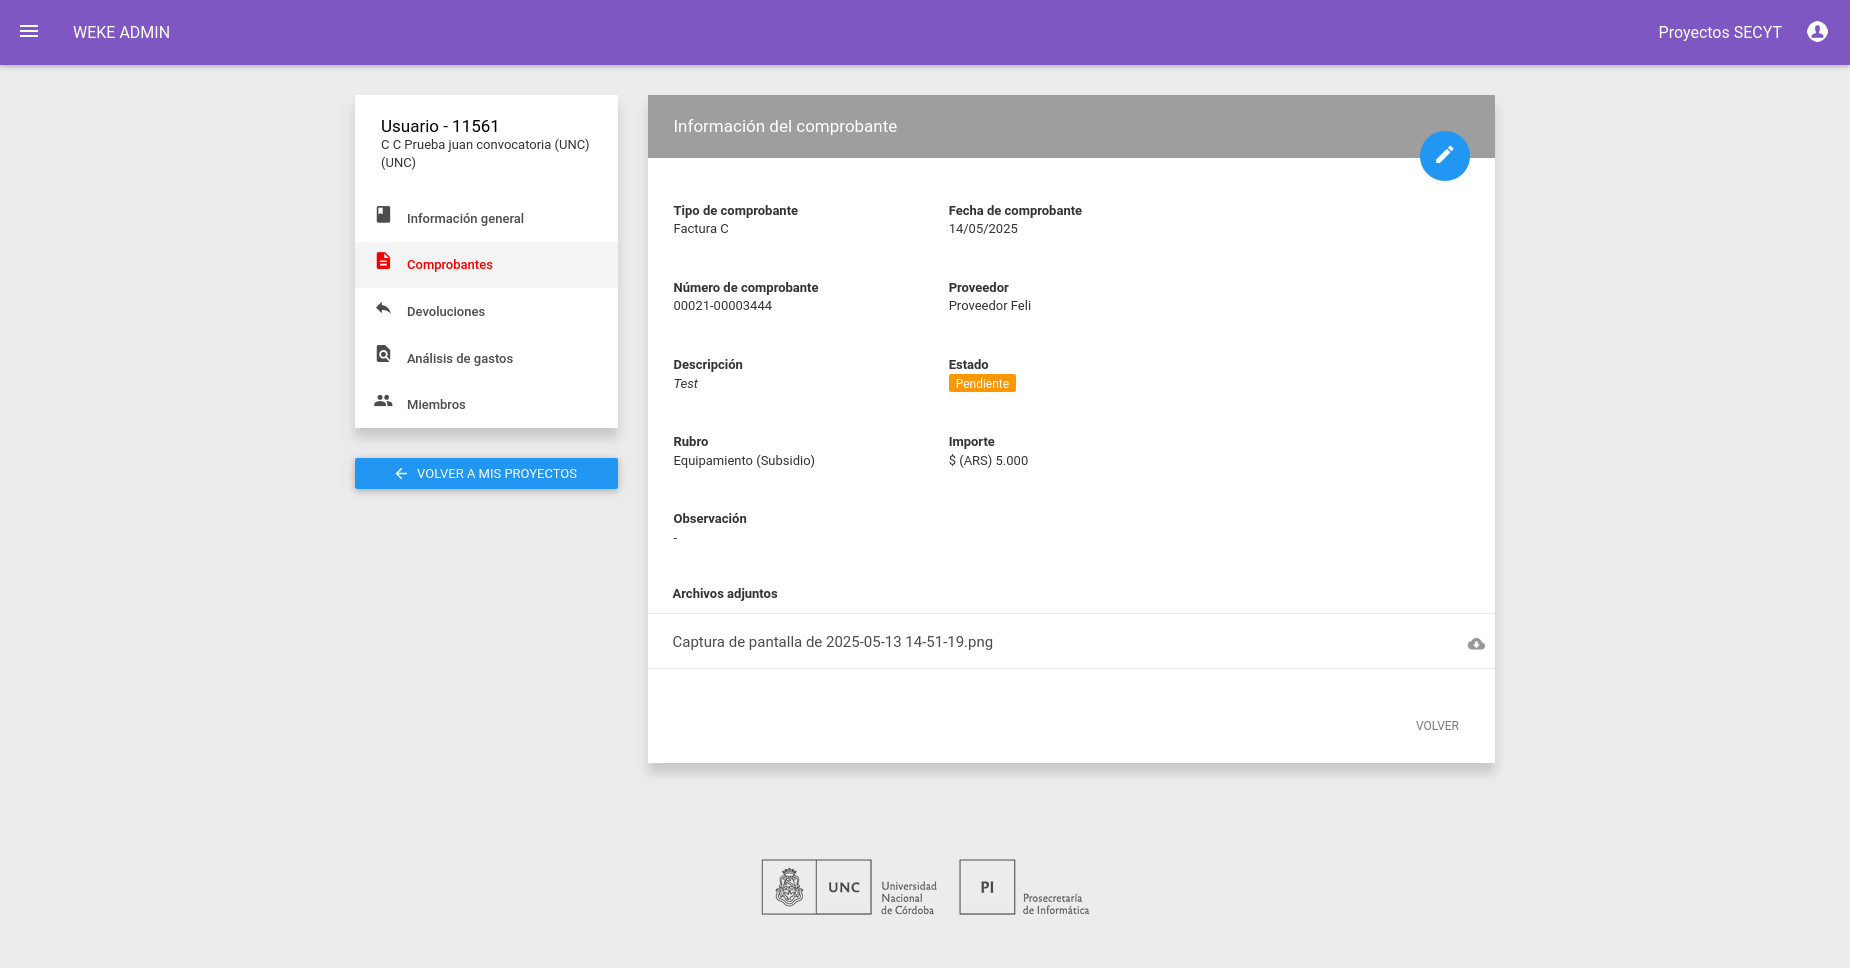Image resolution: width=1850 pixels, height=968 pixels.
Task: Click the pencil edit comprobante button
Action: (1444, 156)
